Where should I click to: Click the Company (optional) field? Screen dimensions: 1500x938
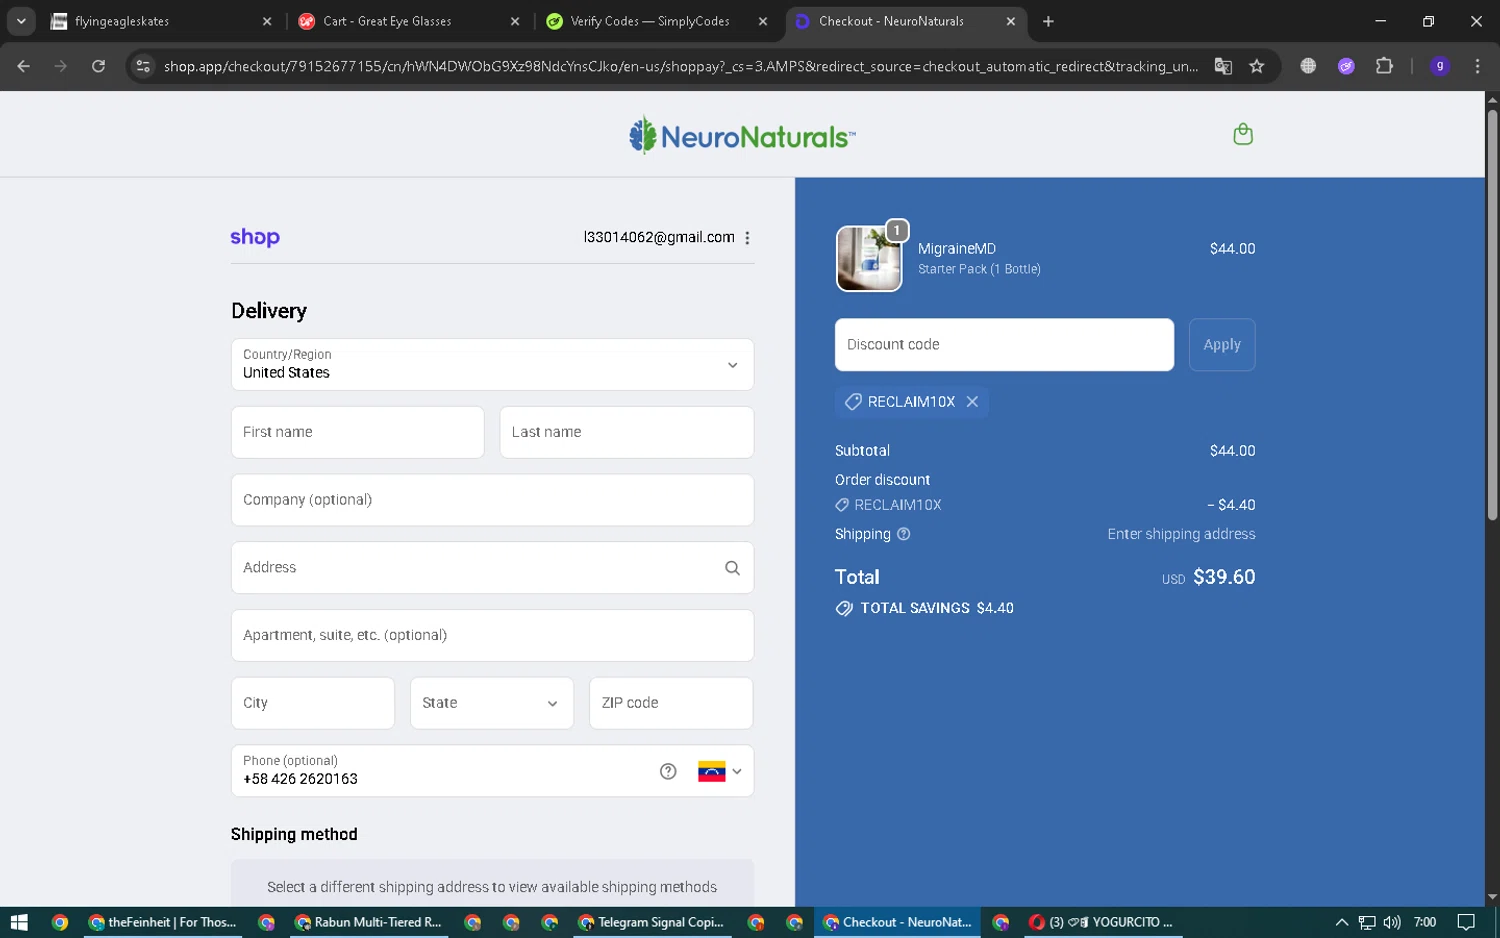click(x=492, y=500)
